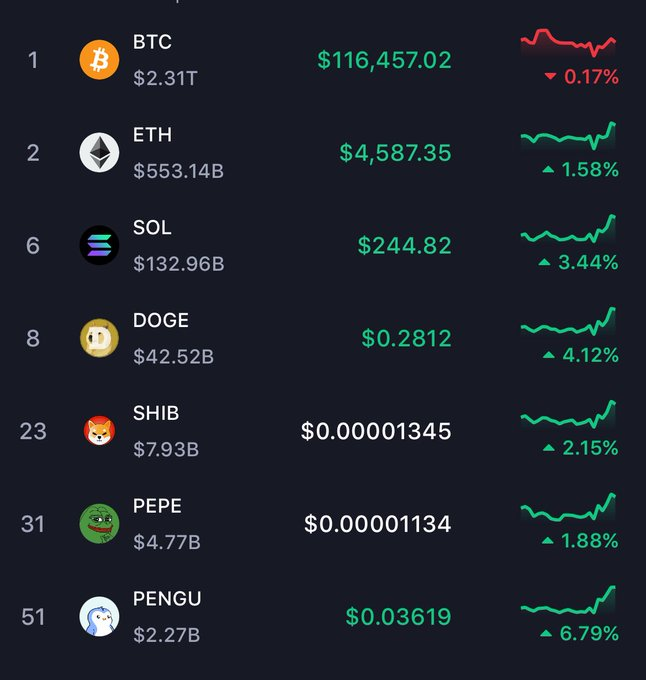This screenshot has width=646, height=680.
Task: Select the DOGE ticker label
Action: (x=161, y=320)
